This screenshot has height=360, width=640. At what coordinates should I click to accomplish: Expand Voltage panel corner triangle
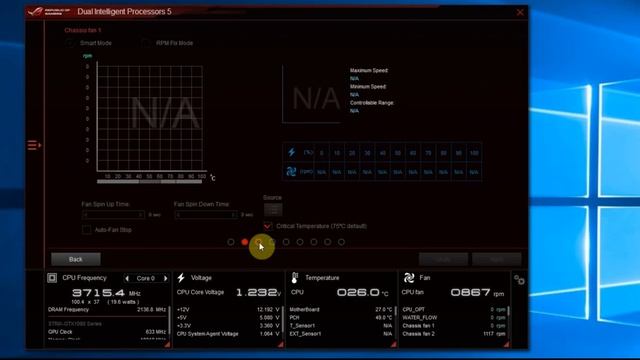click(x=280, y=344)
